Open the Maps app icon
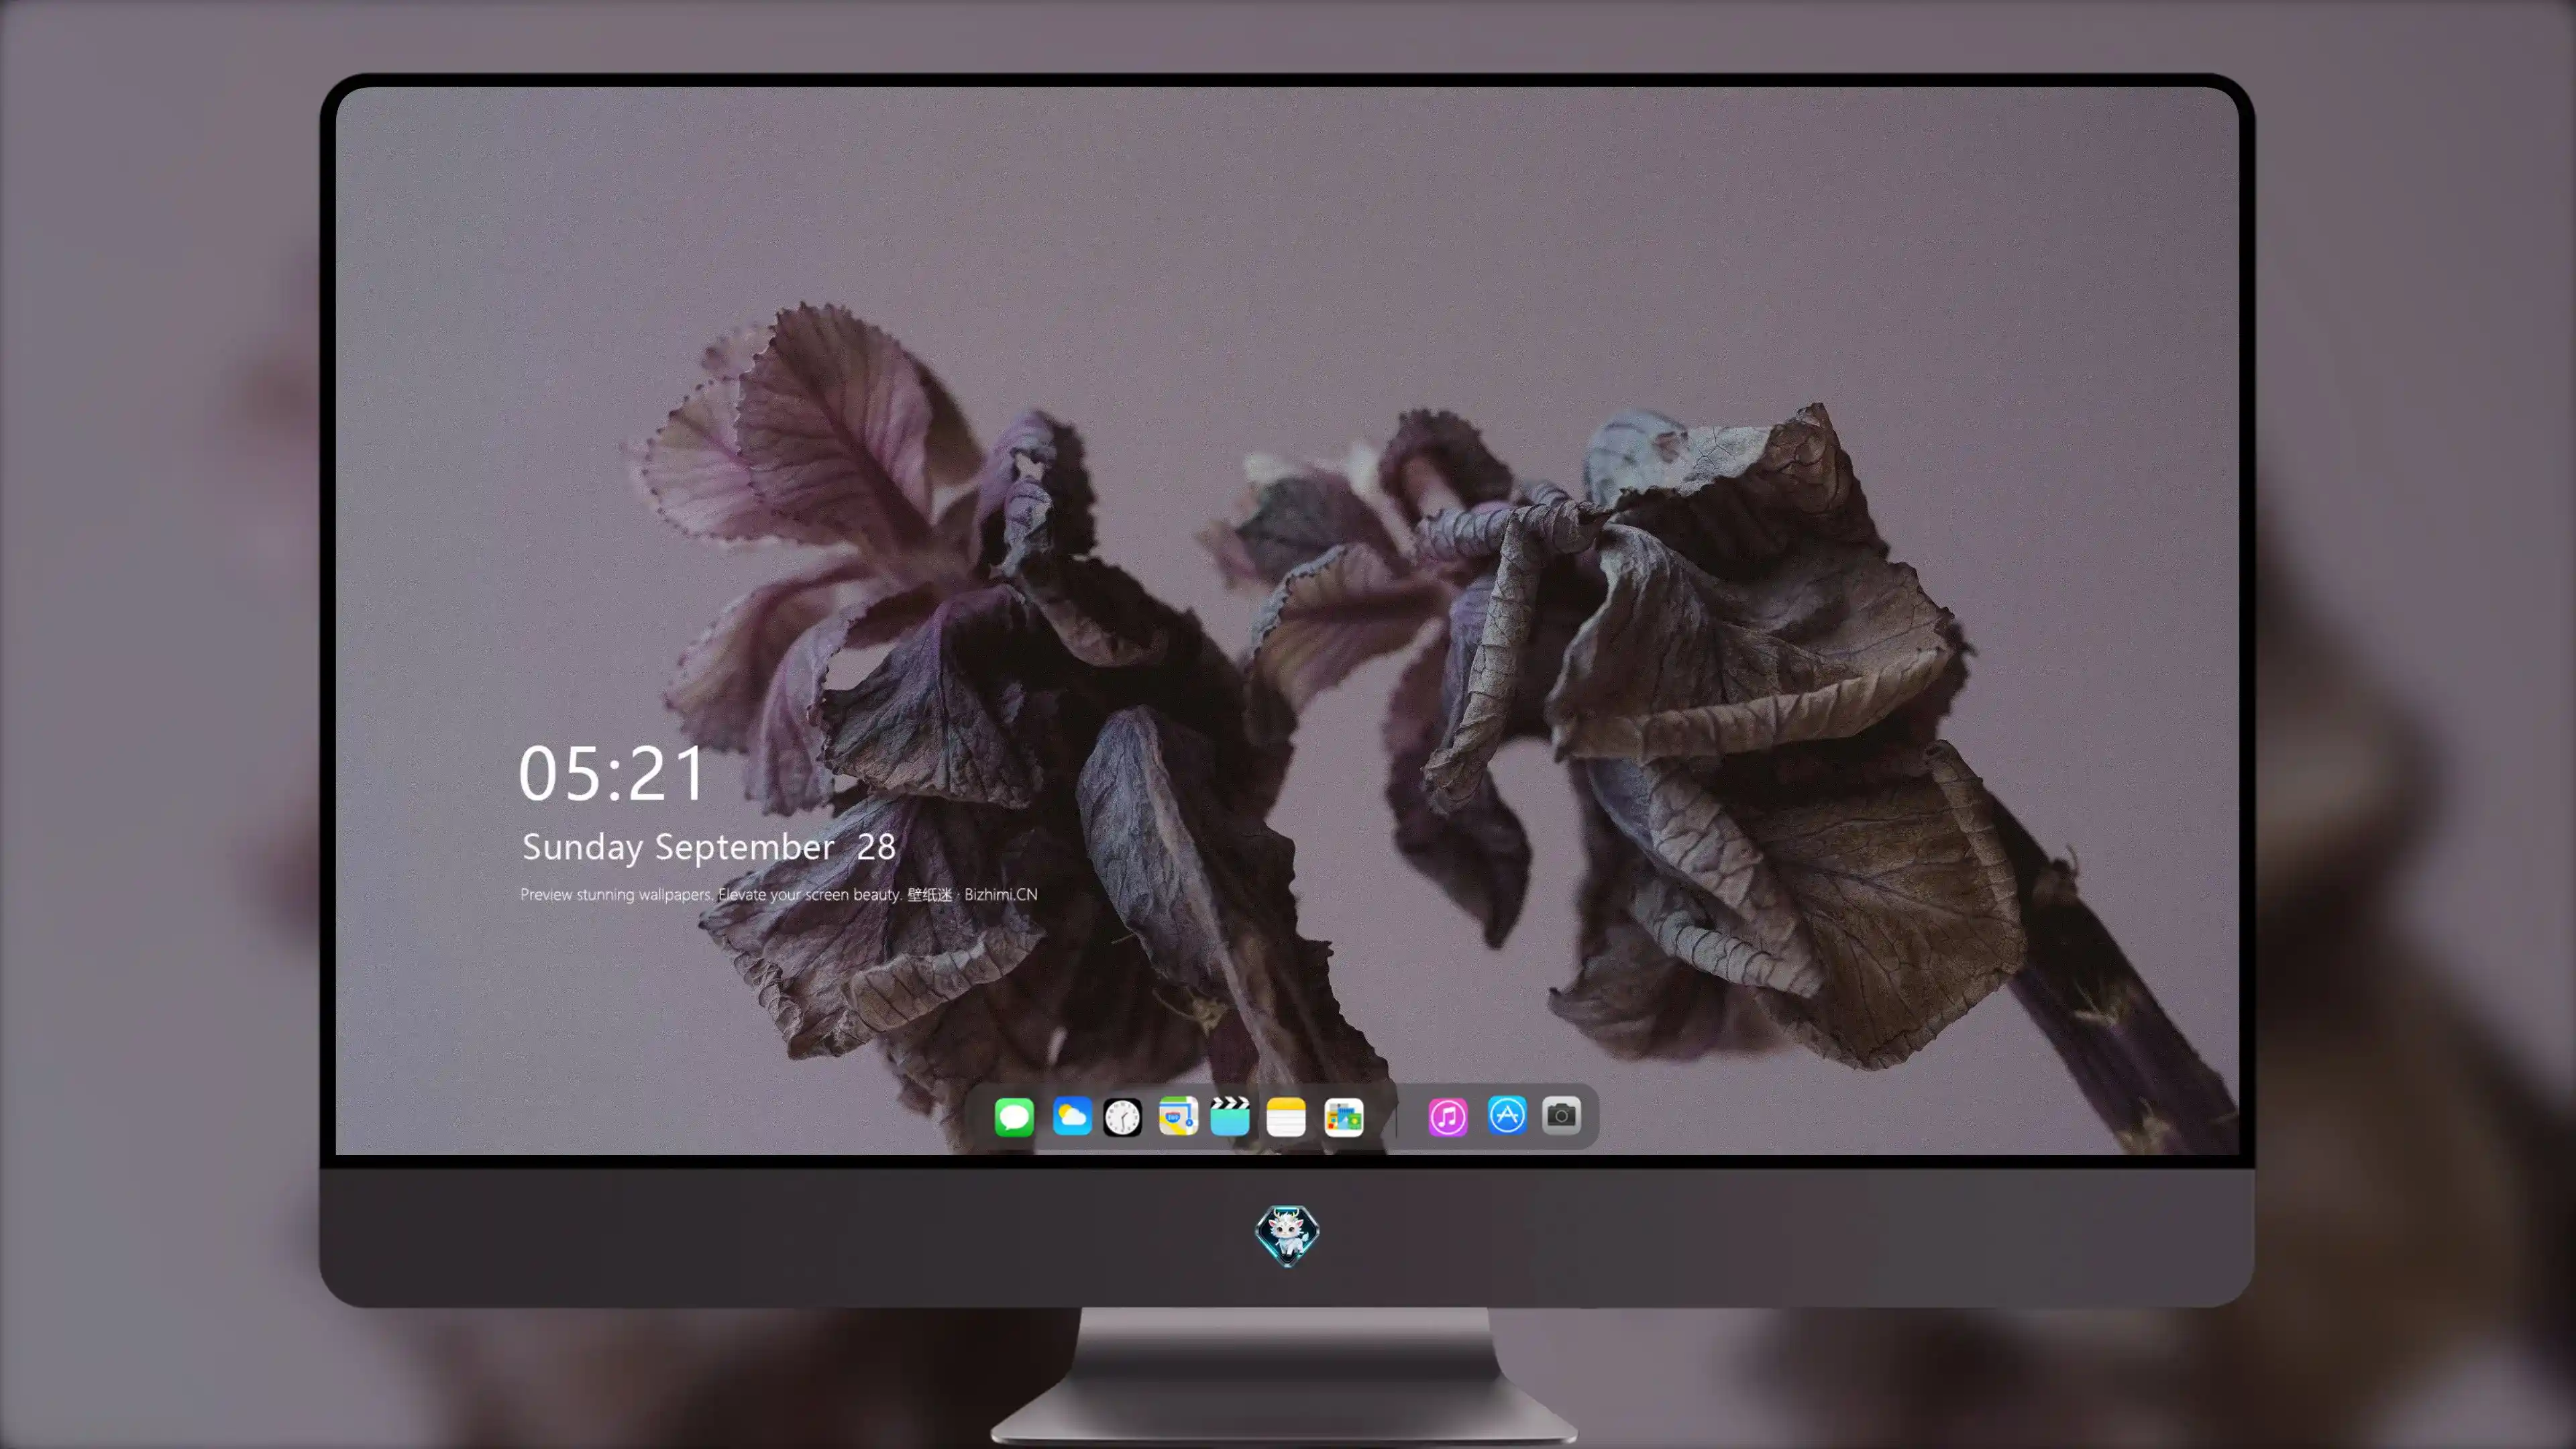Image resolution: width=2576 pixels, height=1449 pixels. click(1178, 1116)
